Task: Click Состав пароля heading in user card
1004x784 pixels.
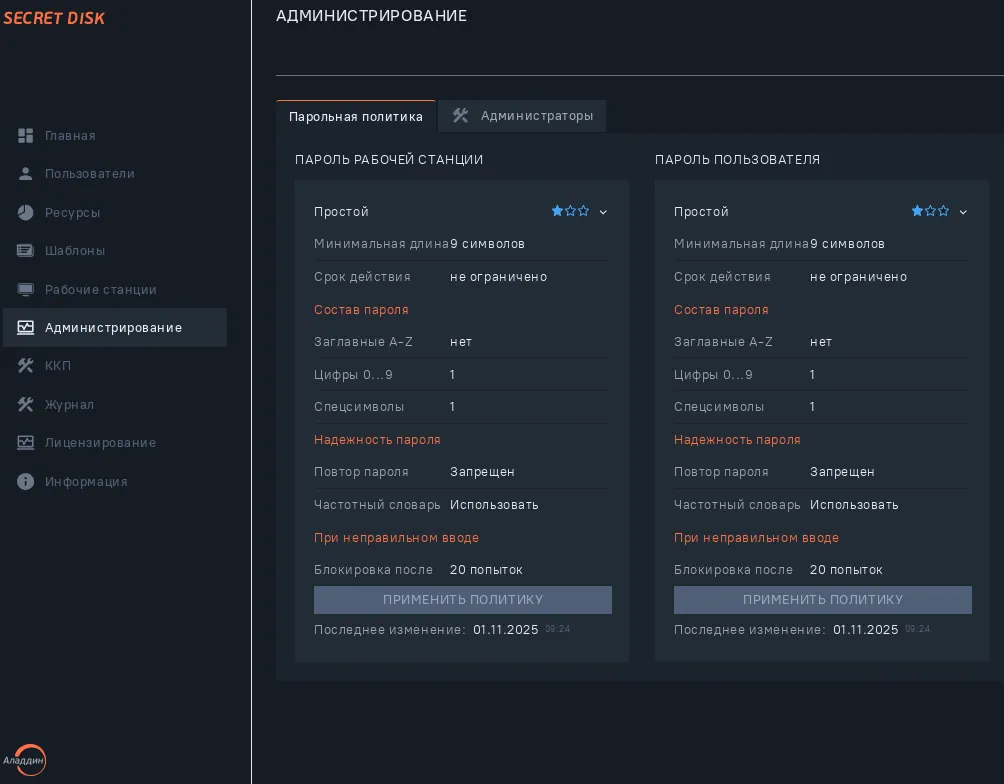Action: click(x=721, y=309)
